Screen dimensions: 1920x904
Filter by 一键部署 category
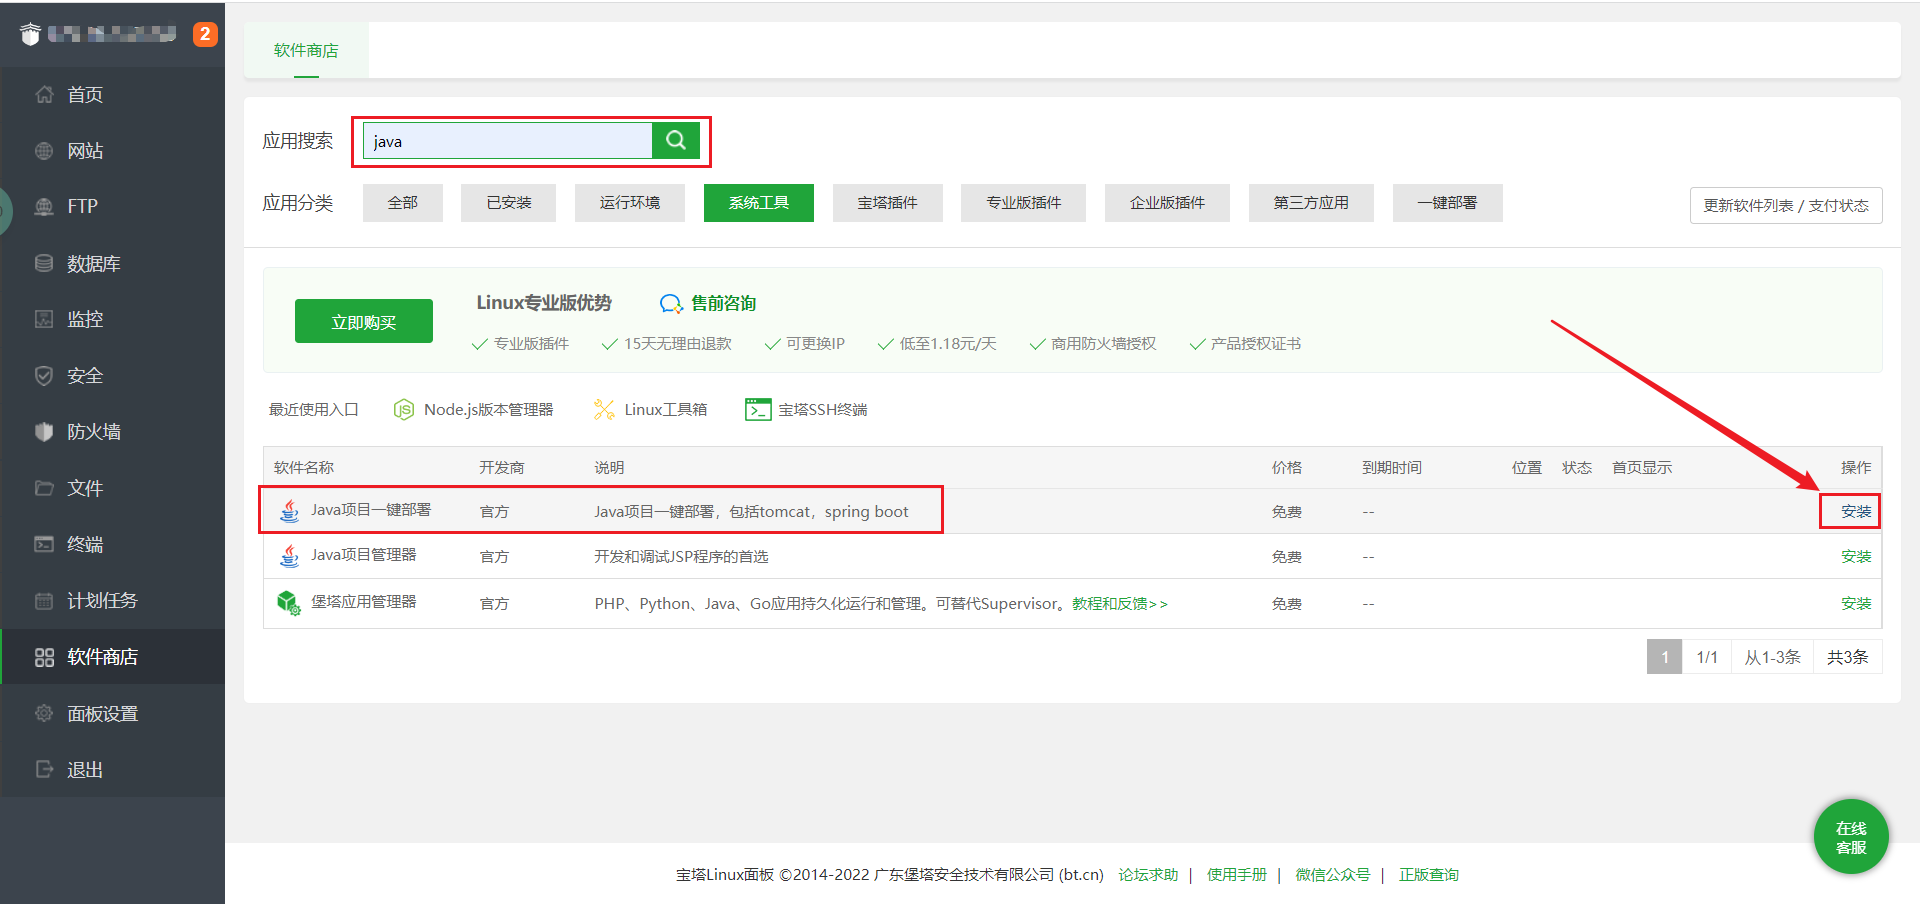(x=1447, y=203)
